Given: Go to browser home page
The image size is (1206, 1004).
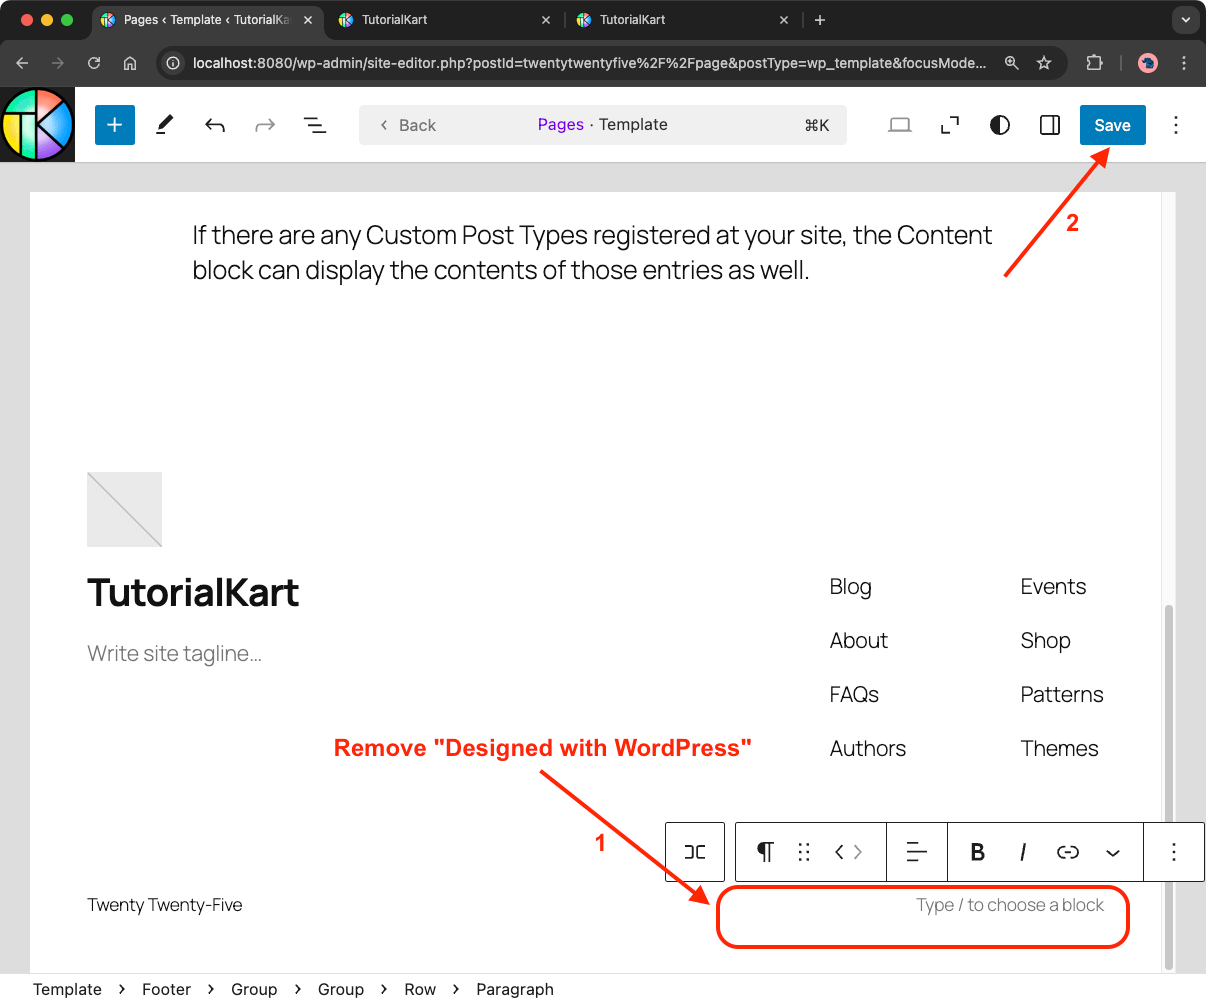Looking at the screenshot, I should [x=130, y=63].
